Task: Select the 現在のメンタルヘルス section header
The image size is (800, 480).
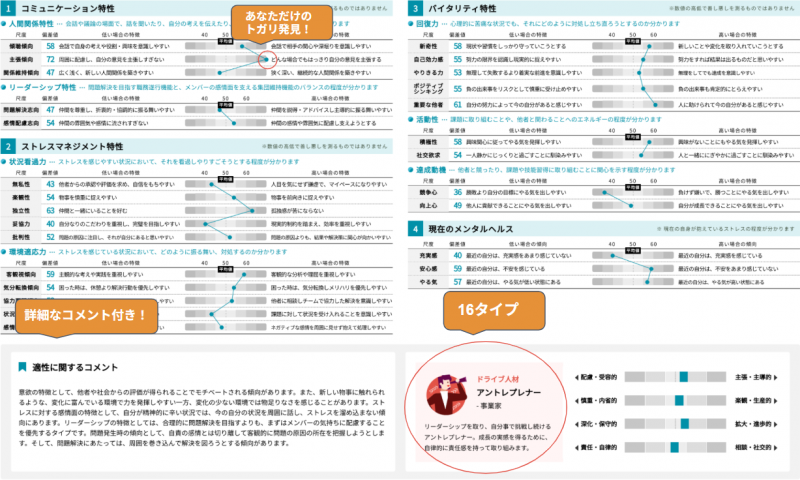Action: pos(470,229)
